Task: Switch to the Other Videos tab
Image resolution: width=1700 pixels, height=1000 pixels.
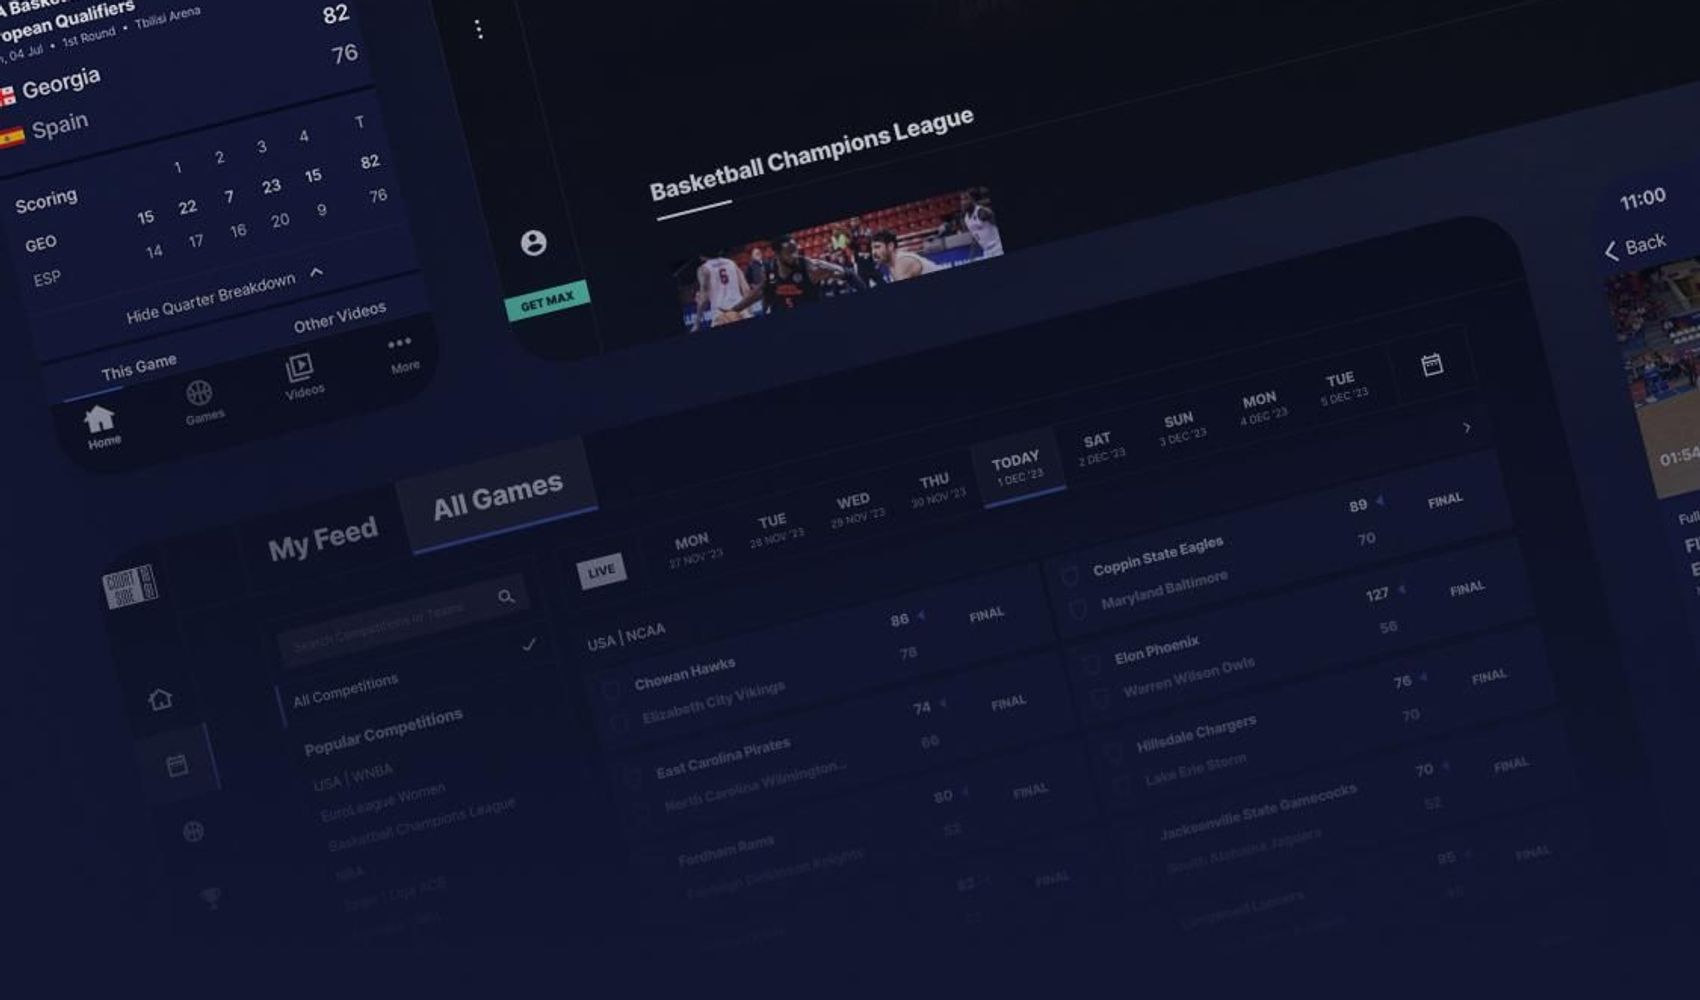Action: coord(340,317)
